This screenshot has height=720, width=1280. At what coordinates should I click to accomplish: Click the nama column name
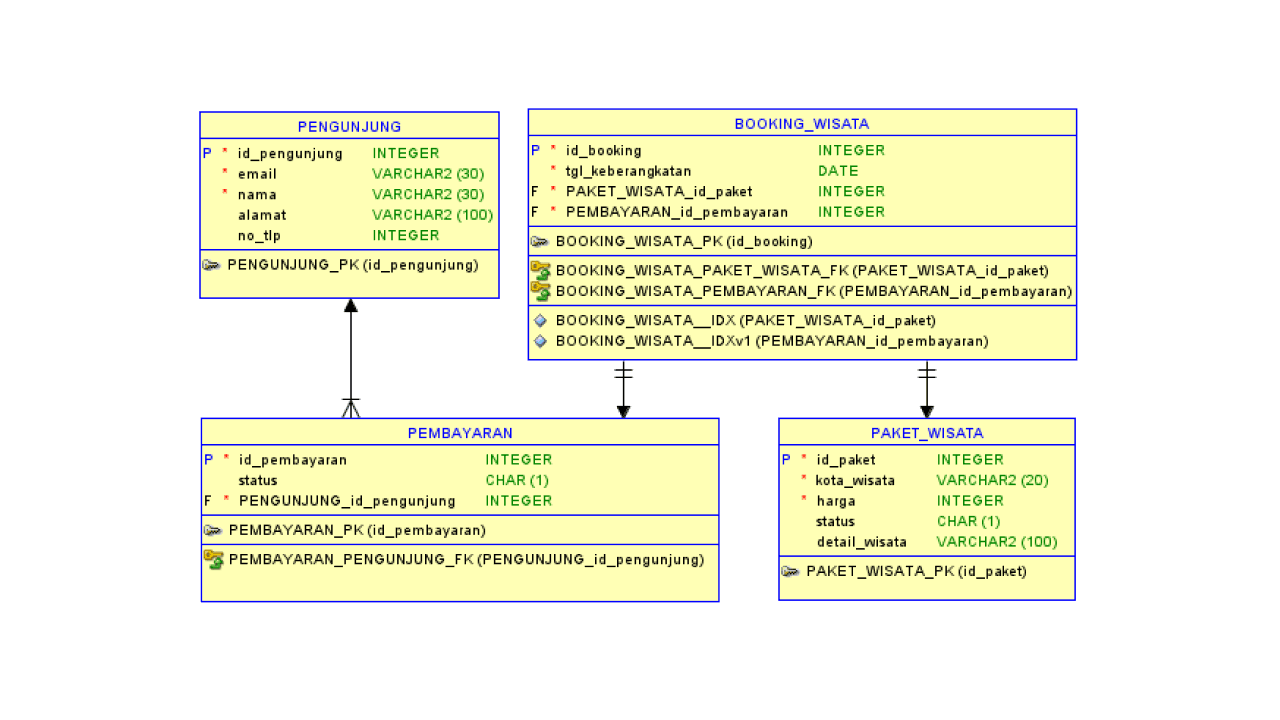click(x=257, y=194)
